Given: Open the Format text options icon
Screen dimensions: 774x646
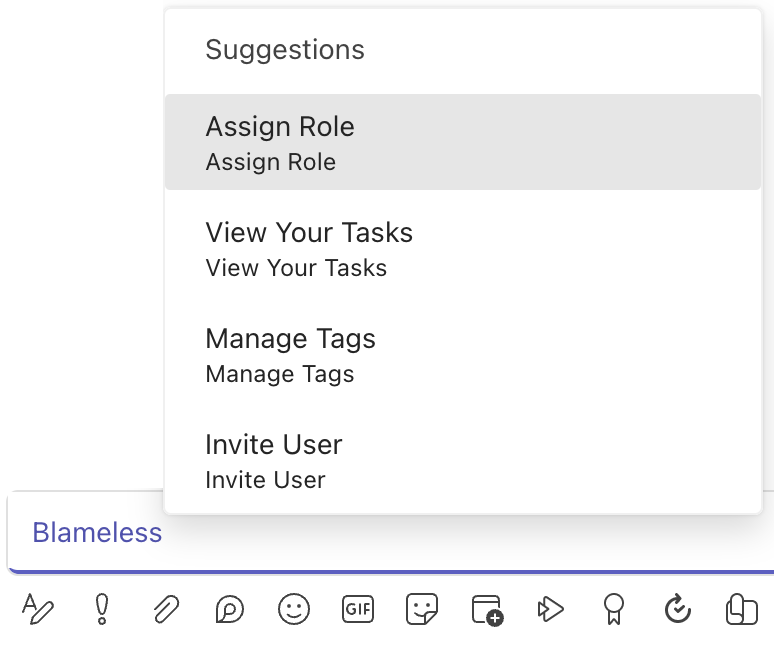Looking at the screenshot, I should 38,609.
